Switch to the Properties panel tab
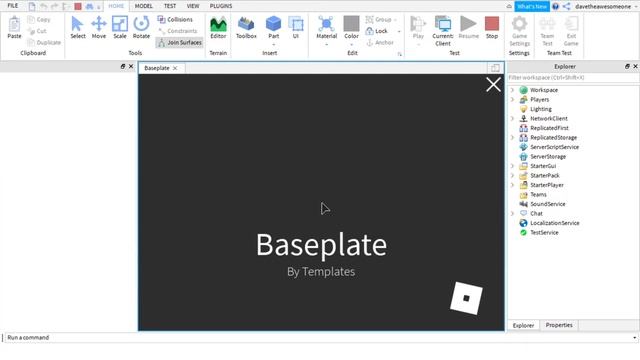The width and height of the screenshot is (640, 360). click(x=559, y=325)
